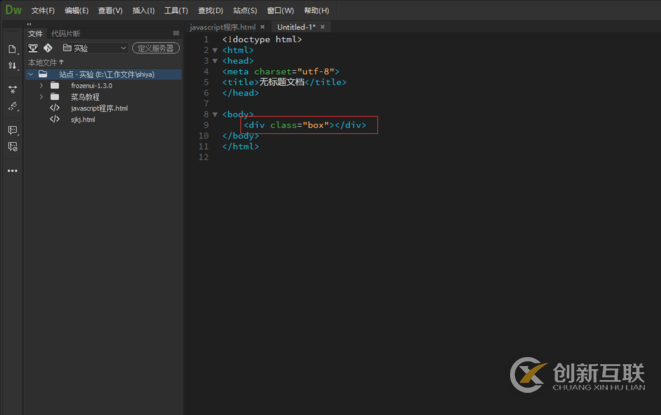Click the File Management arrows icon
This screenshot has width=661, height=415.
click(x=12, y=65)
